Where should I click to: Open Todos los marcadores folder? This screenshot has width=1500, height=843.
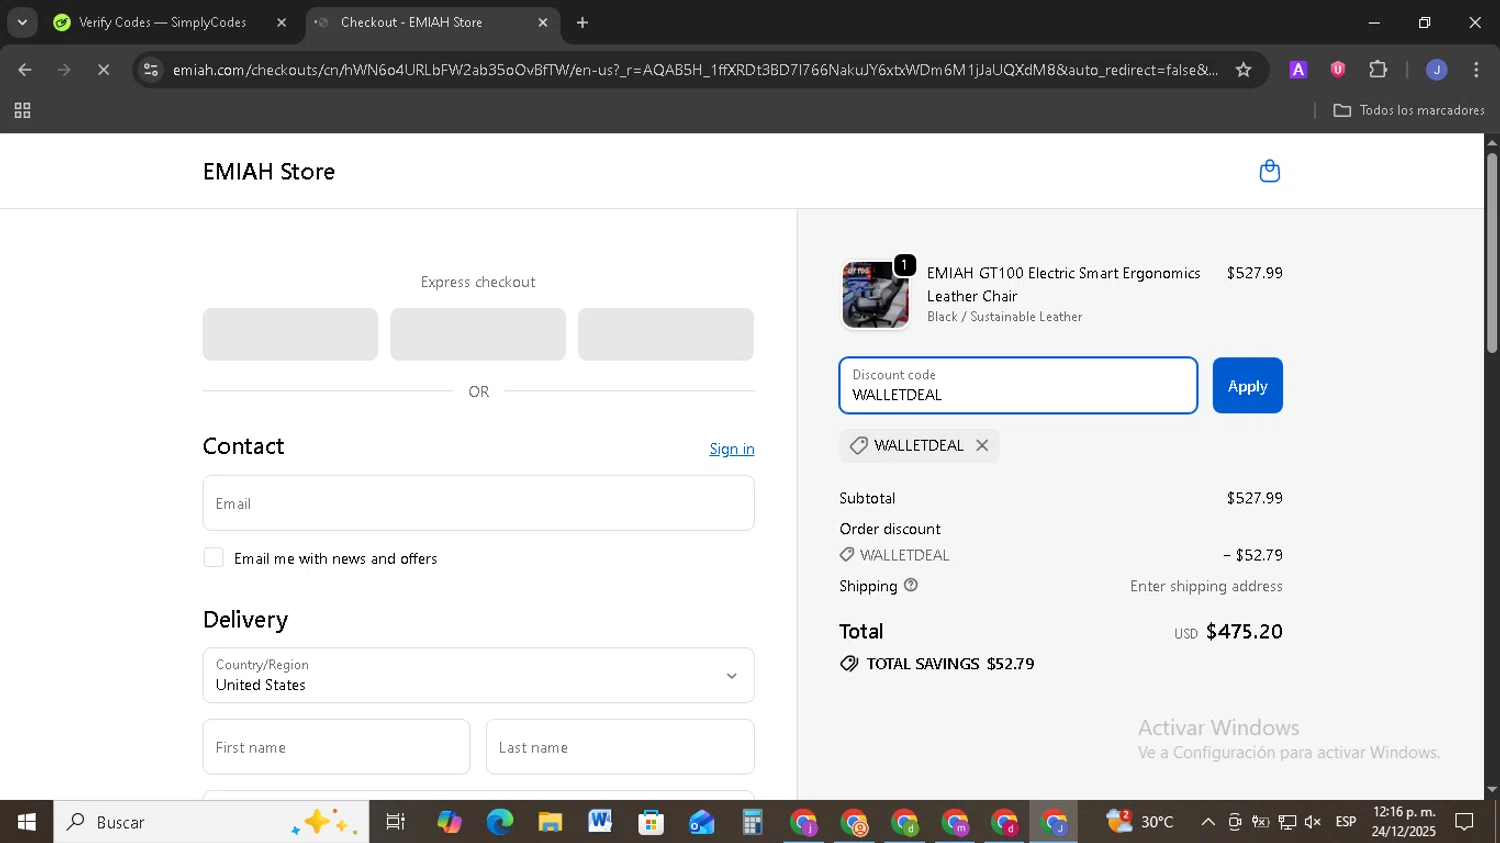1409,111
